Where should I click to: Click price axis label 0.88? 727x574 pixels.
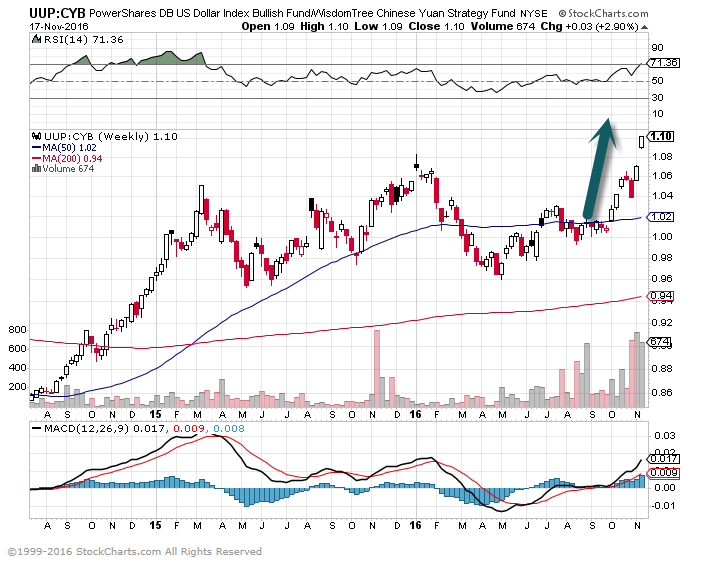coord(662,369)
